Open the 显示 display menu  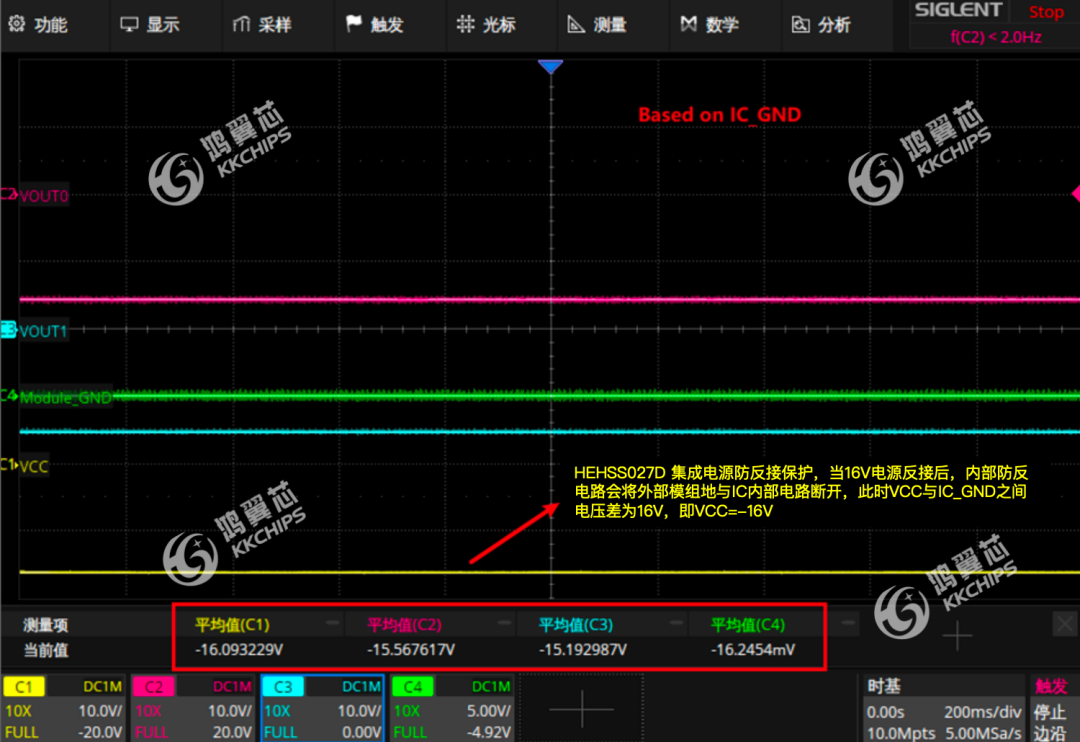point(149,25)
